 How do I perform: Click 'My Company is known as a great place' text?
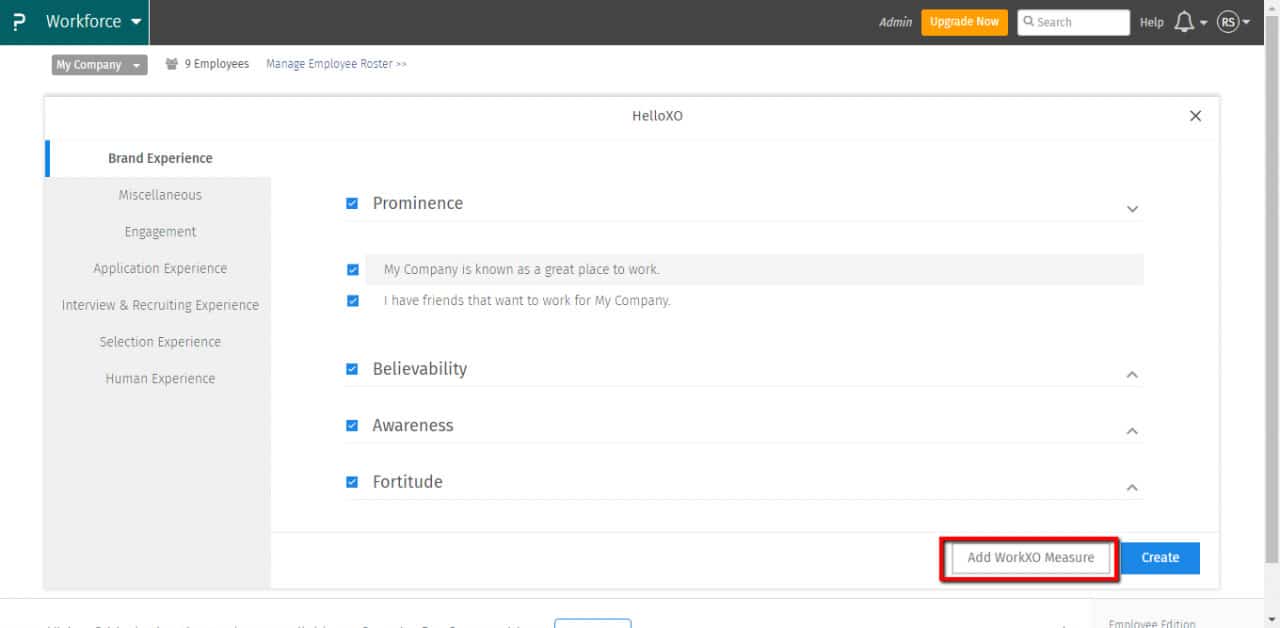tap(522, 270)
